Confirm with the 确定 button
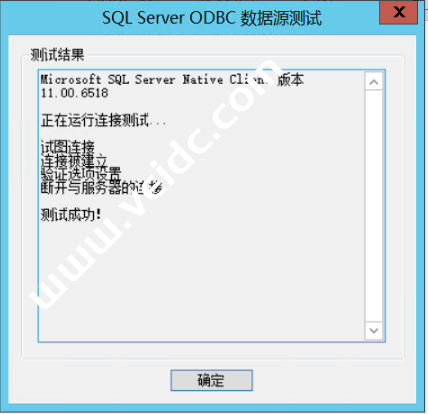The height and width of the screenshot is (414, 428). click(212, 380)
